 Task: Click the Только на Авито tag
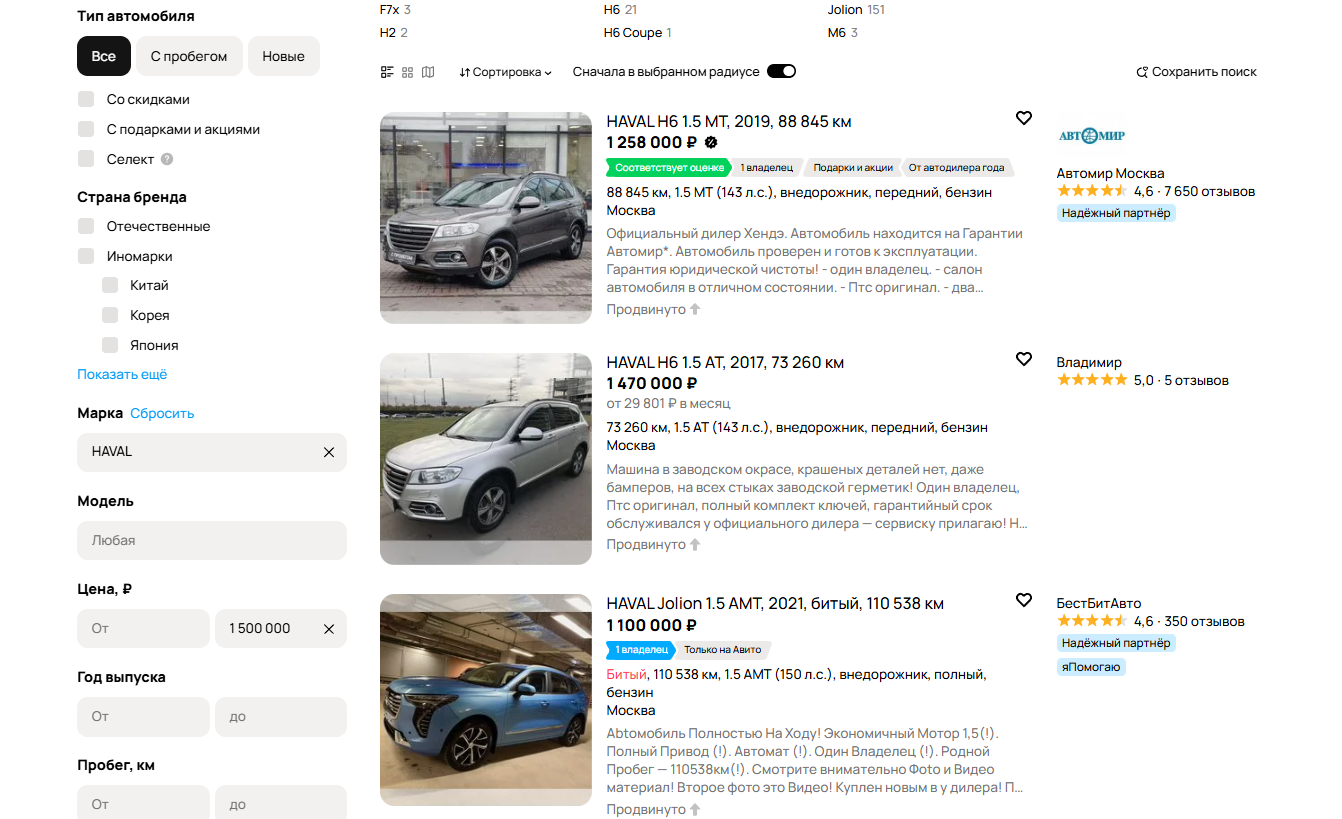pos(722,650)
